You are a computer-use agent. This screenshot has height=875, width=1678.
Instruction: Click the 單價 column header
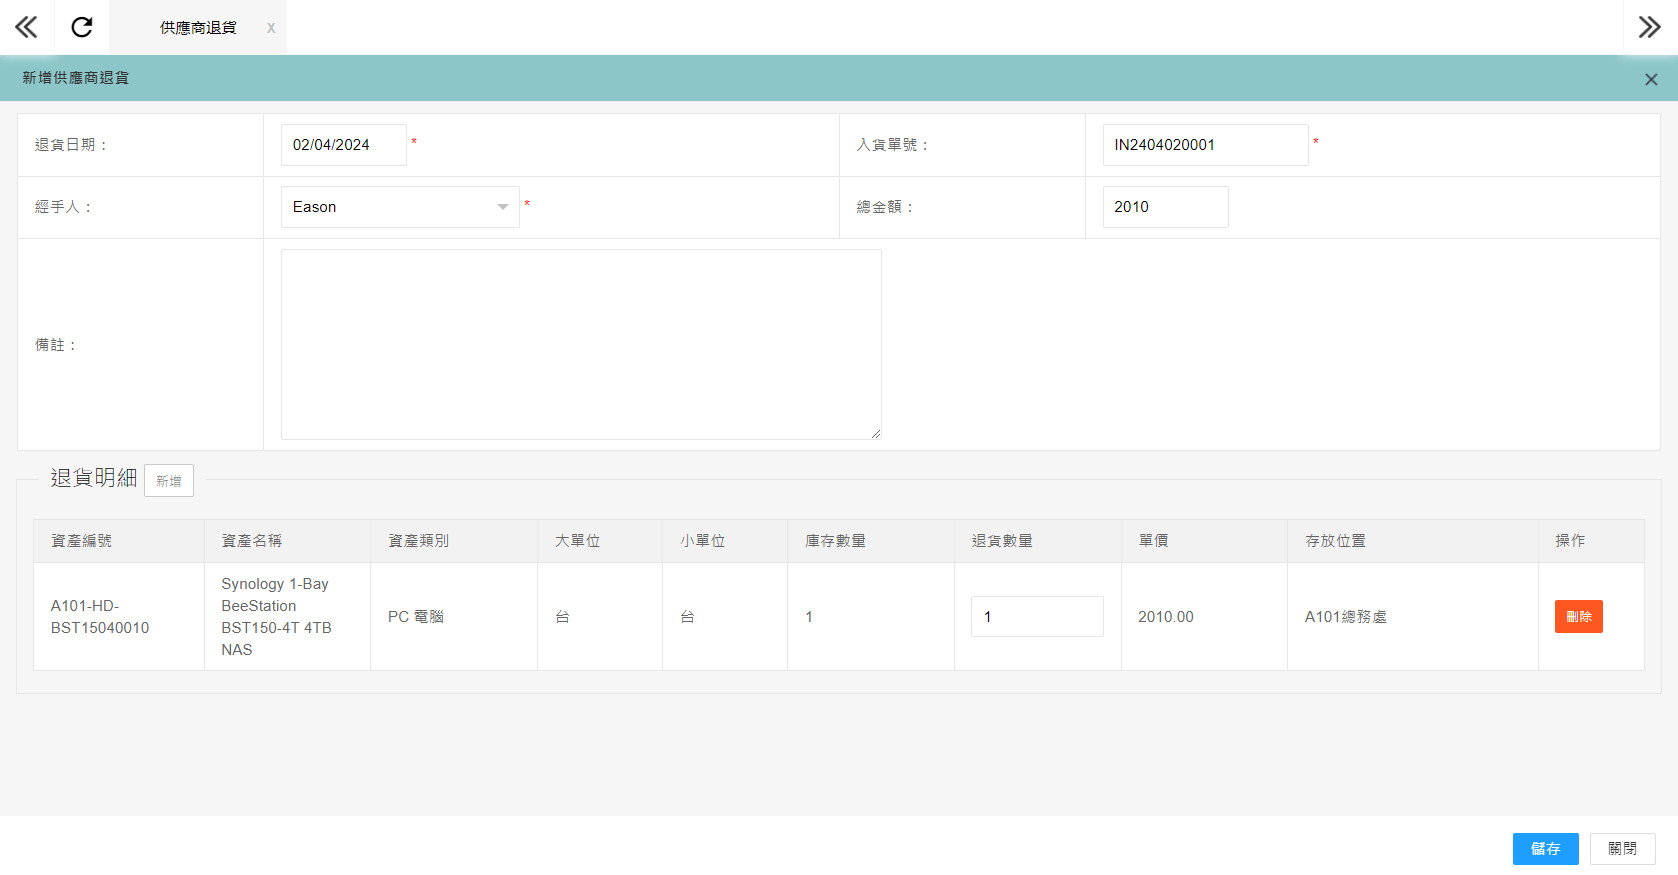[1153, 541]
